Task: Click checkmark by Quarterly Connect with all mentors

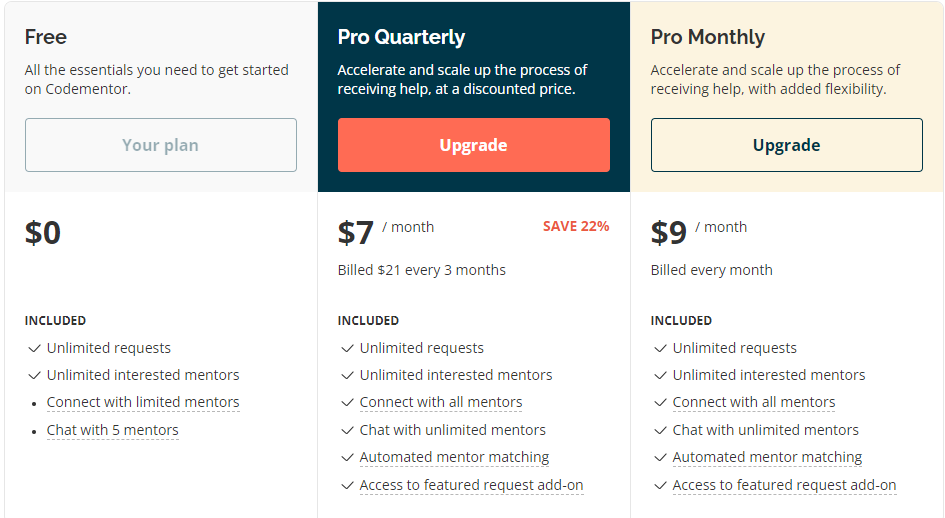Action: pos(347,402)
